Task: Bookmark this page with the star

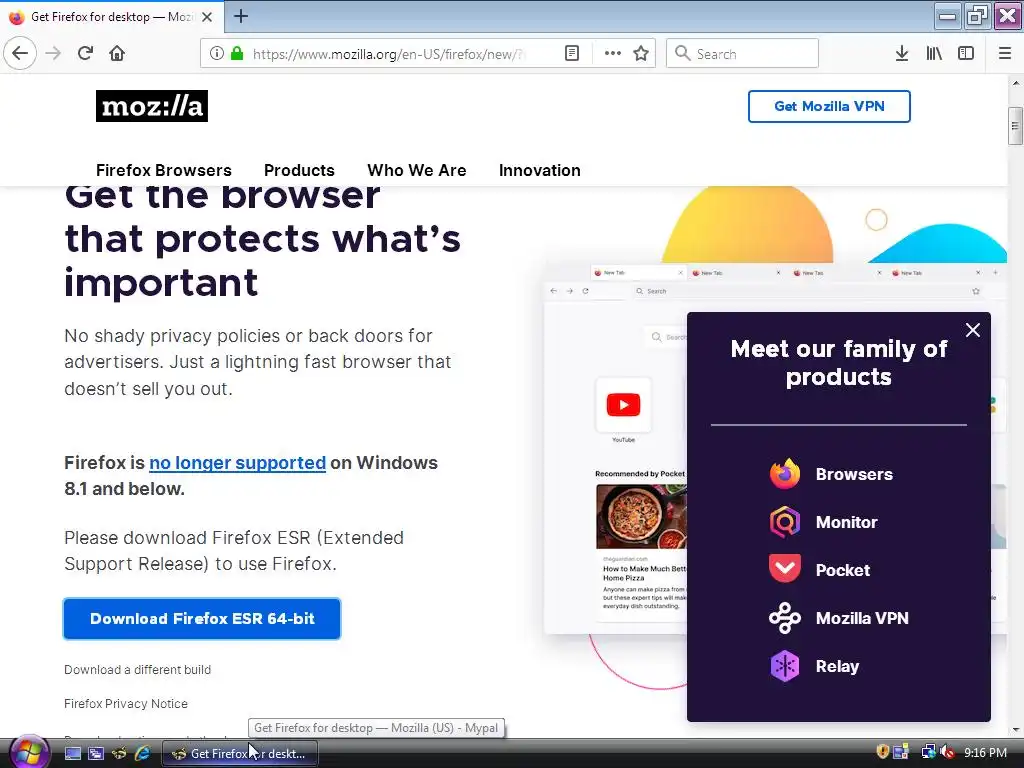Action: [641, 54]
